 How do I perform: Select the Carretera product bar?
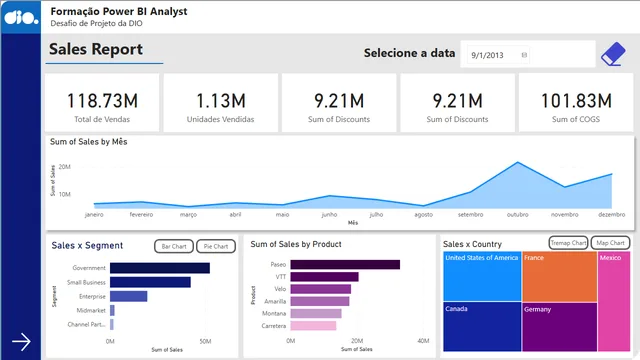point(313,326)
